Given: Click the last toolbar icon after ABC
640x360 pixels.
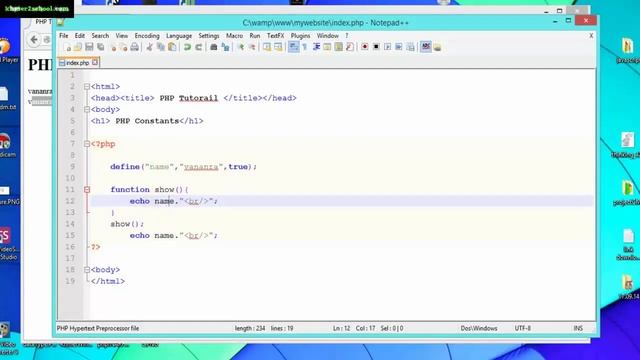Looking at the screenshot, I should click(x=437, y=47).
